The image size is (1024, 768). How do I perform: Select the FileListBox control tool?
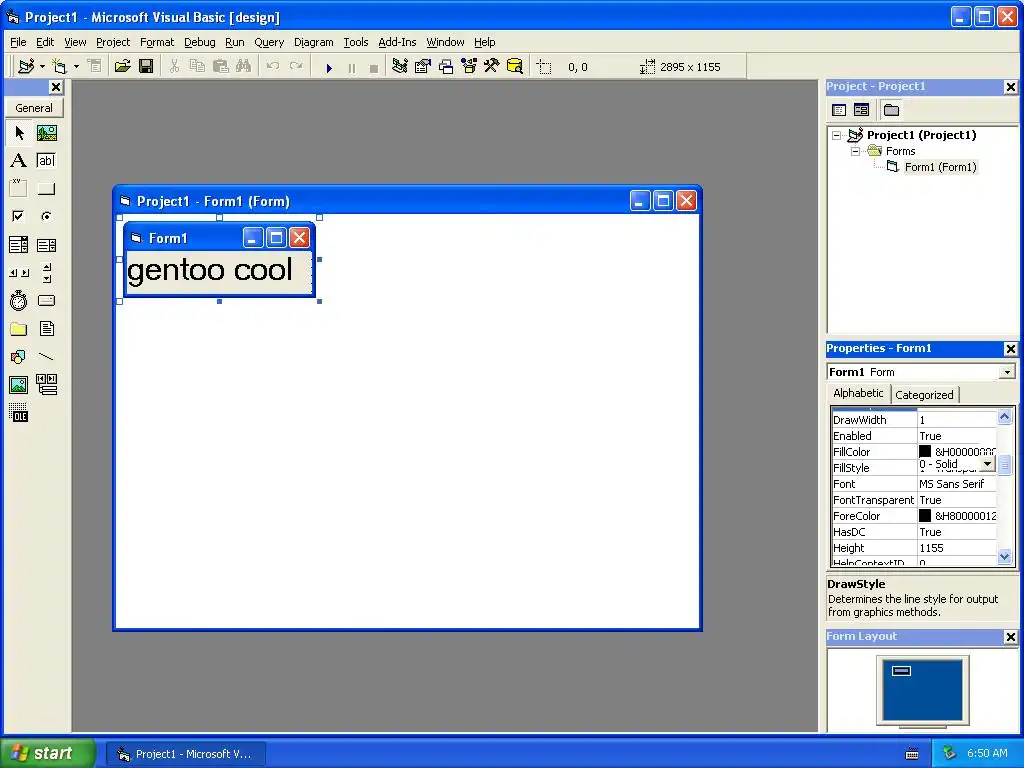click(46, 328)
